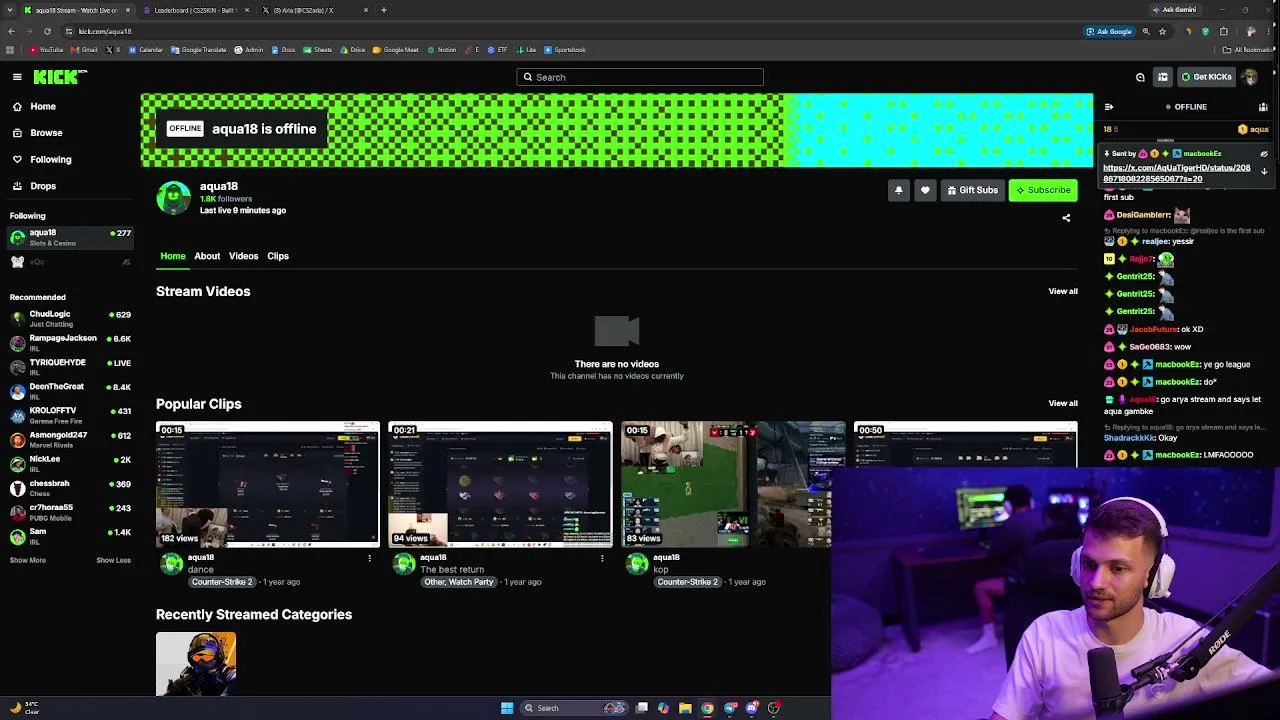
Task: Expand the pinned message with down arrow
Action: coord(1264,172)
